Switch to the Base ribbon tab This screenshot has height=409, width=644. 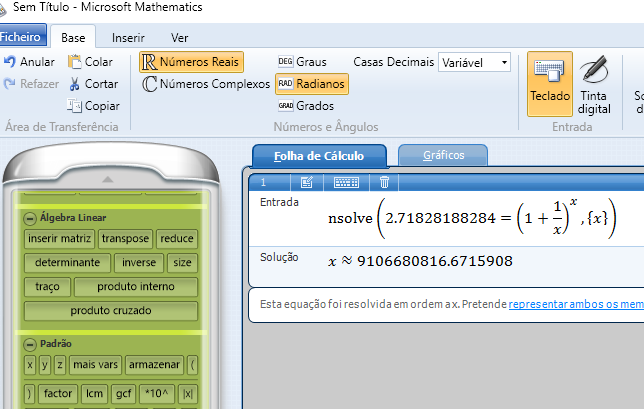tap(73, 38)
